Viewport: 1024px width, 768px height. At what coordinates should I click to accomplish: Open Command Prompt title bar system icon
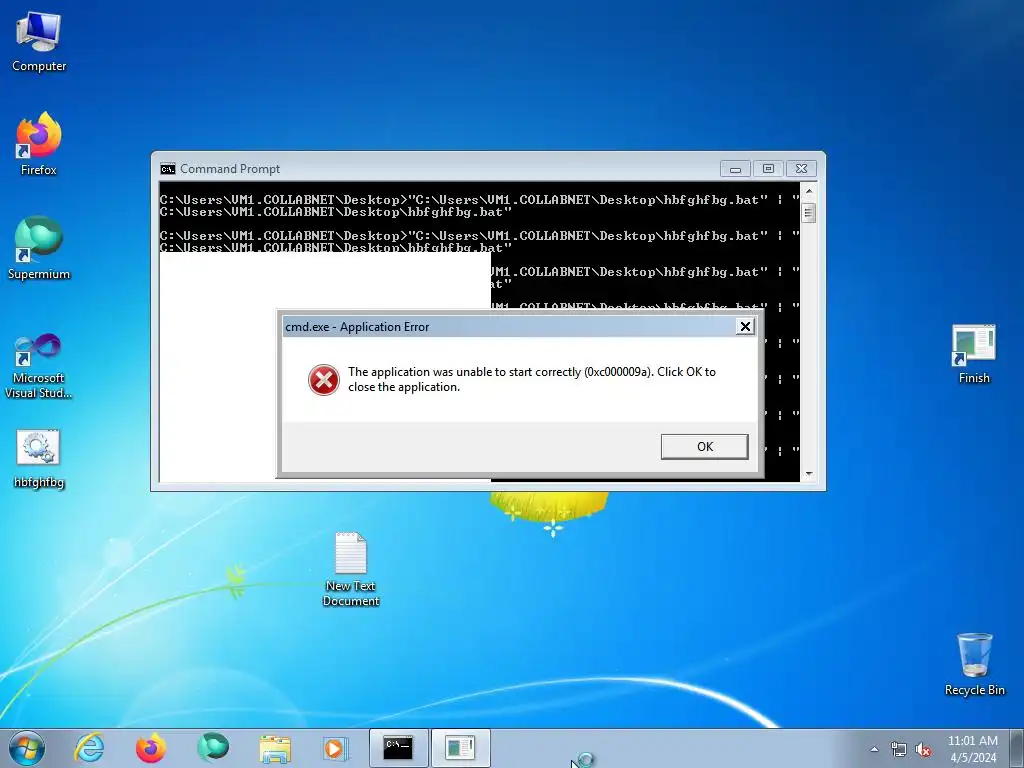[x=168, y=169]
